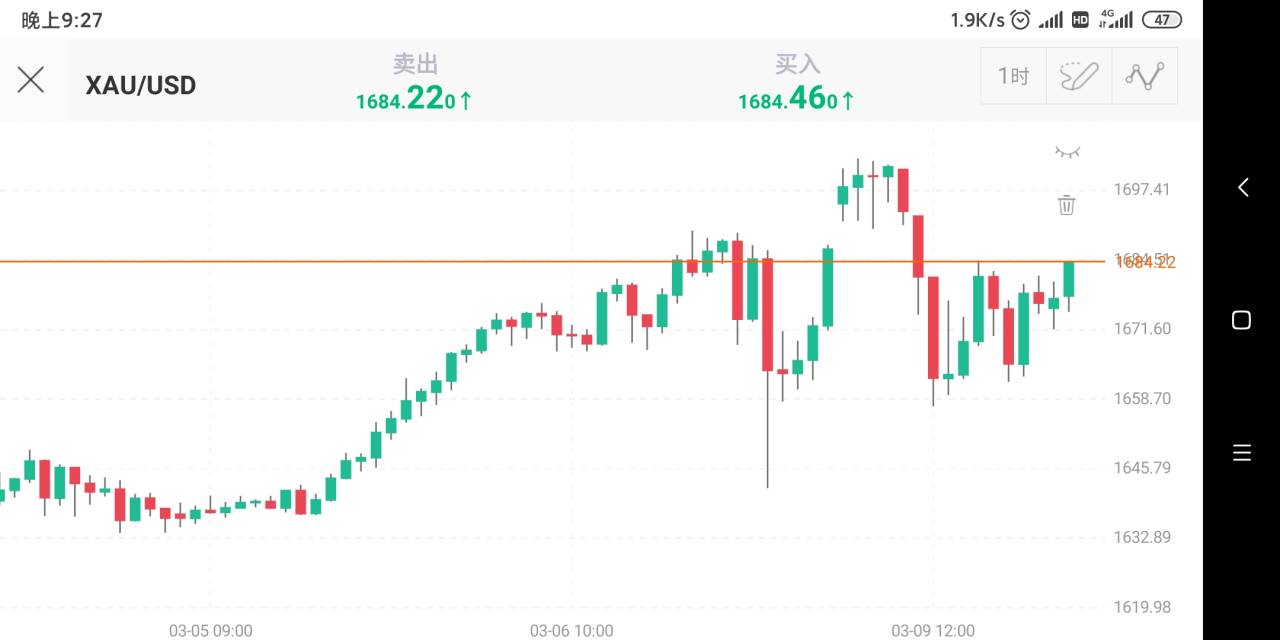Tap the 卖出 sell price 1684.22

pyautogui.click(x=414, y=99)
